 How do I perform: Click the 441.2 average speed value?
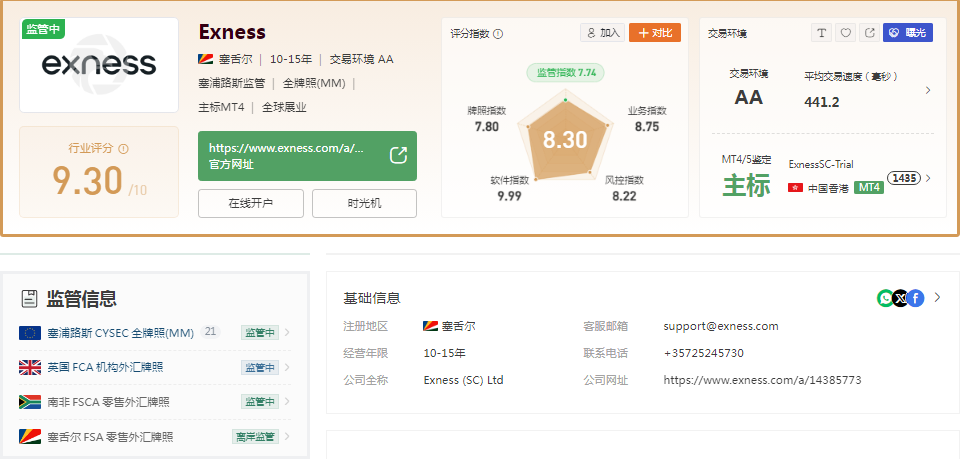[822, 102]
